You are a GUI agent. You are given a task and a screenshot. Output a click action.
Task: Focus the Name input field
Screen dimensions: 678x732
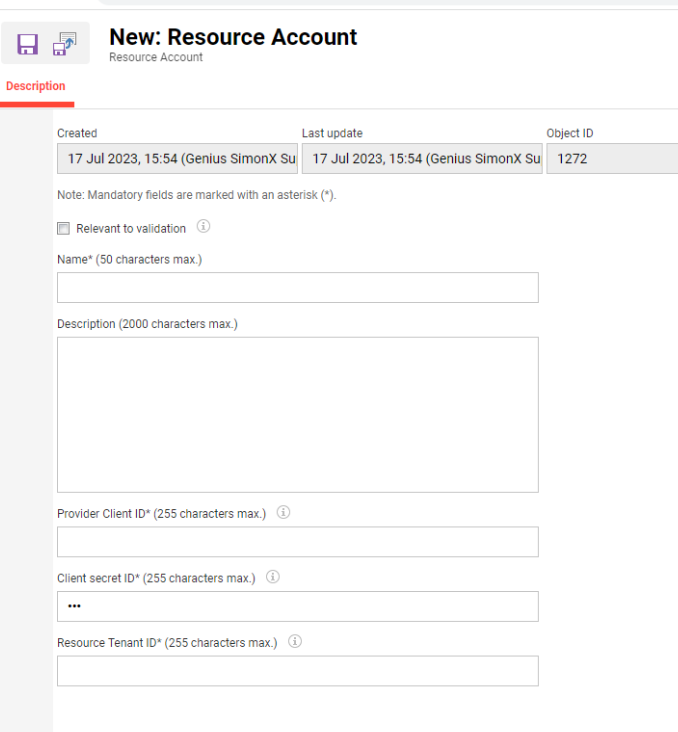(x=297, y=288)
